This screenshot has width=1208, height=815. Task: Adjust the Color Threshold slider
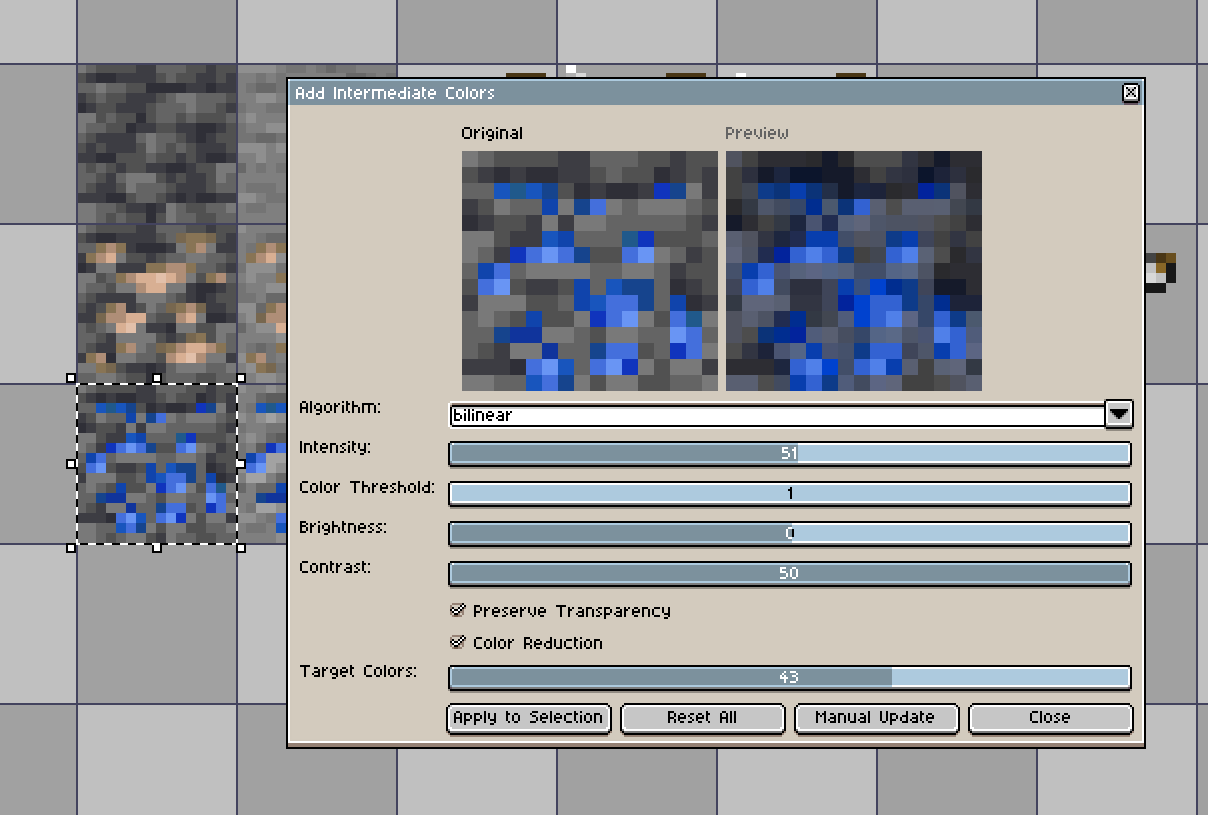click(790, 494)
